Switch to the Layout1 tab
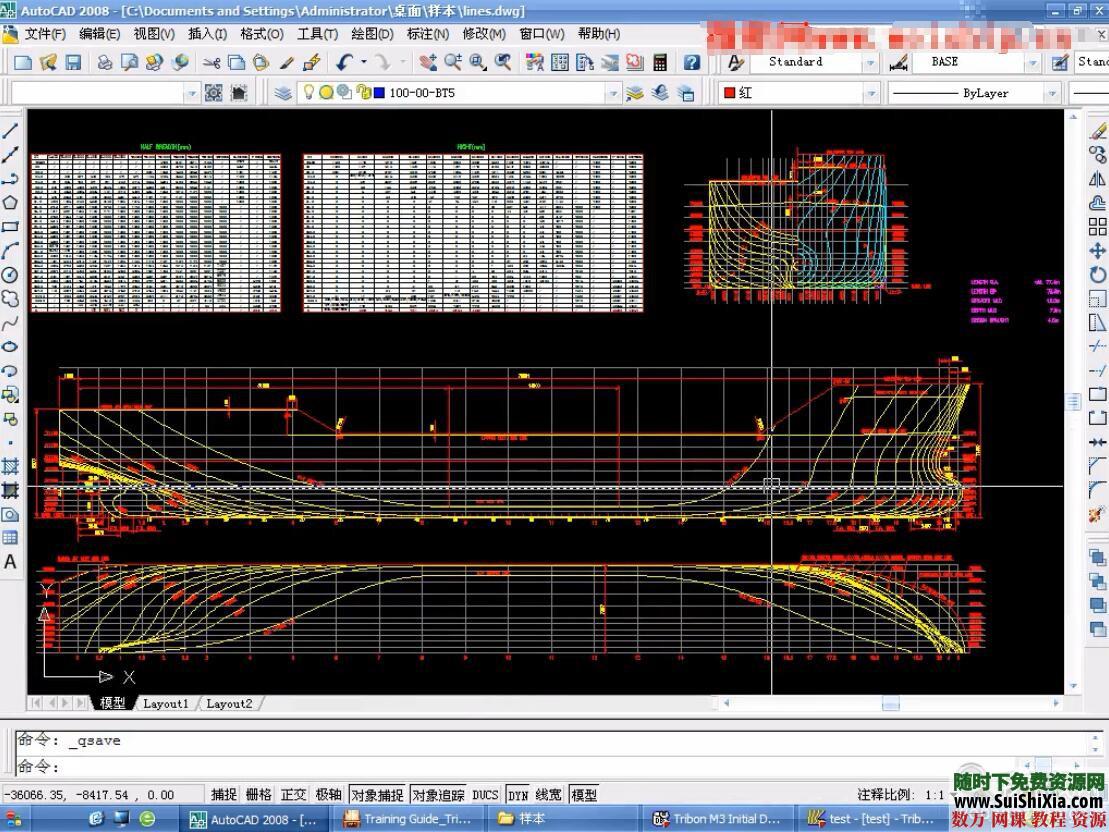Image resolution: width=1109 pixels, height=832 pixels. click(165, 704)
